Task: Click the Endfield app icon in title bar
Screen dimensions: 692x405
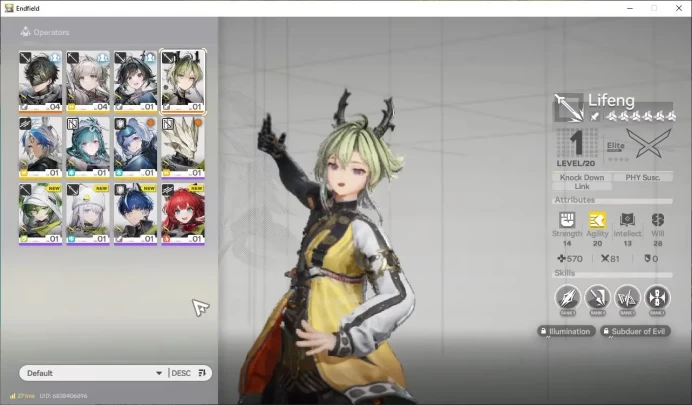Action: click(x=9, y=8)
